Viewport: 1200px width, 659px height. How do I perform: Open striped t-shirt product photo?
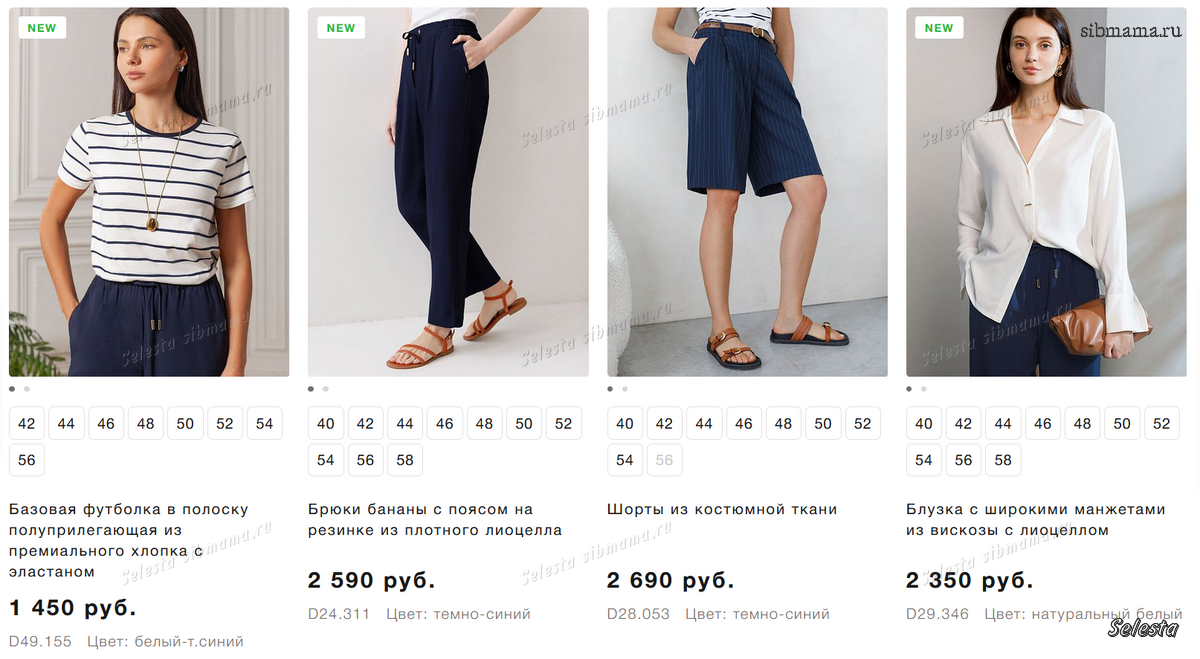click(149, 192)
